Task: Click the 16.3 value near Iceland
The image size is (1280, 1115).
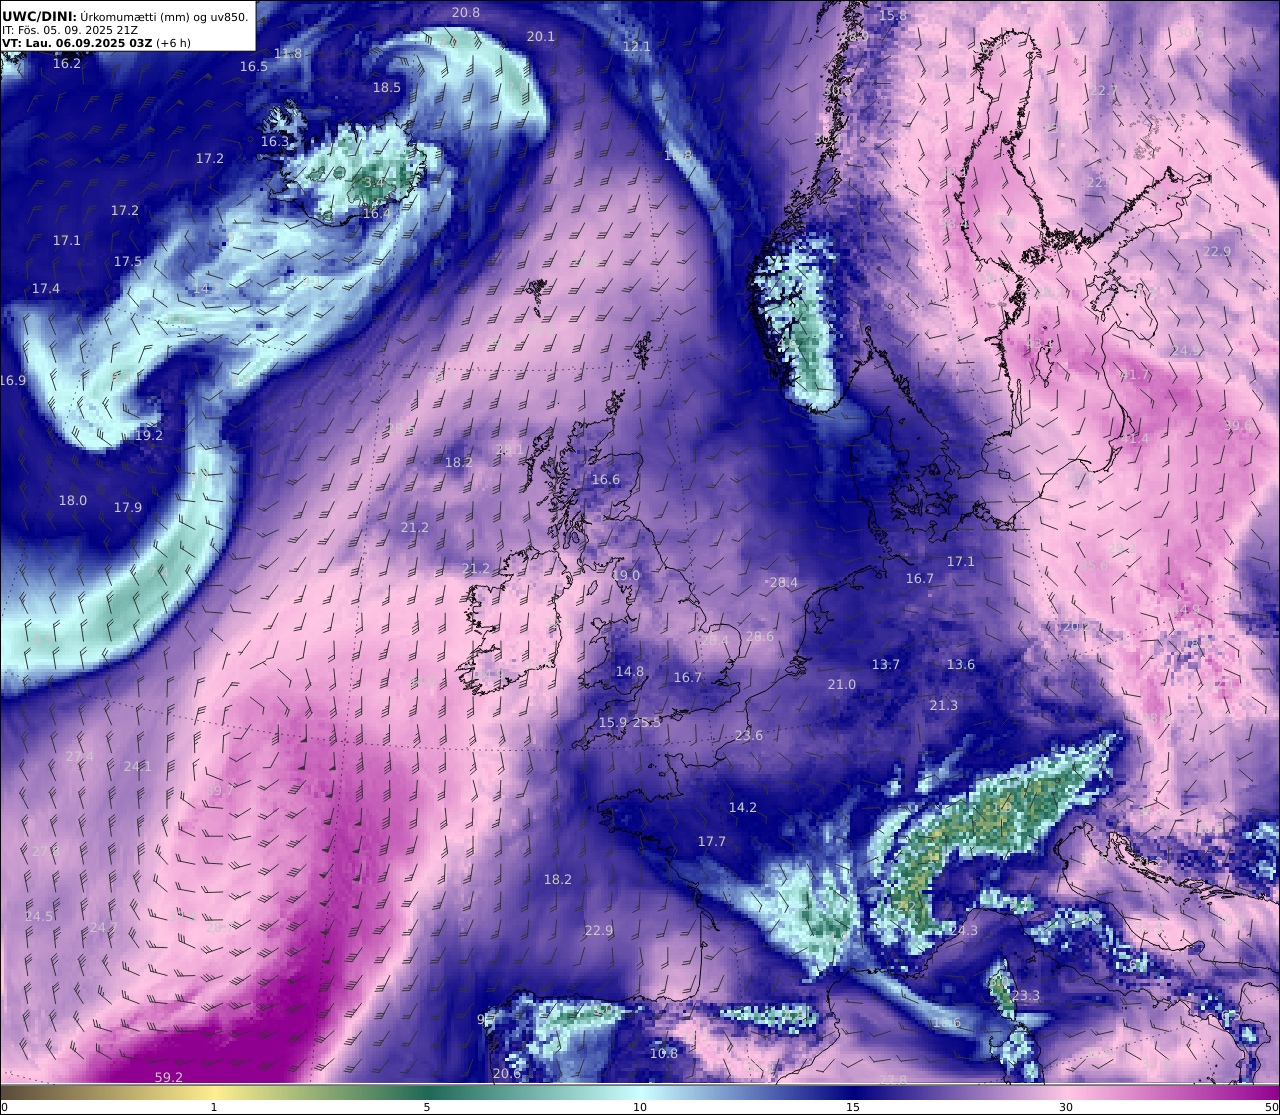Action: click(275, 142)
